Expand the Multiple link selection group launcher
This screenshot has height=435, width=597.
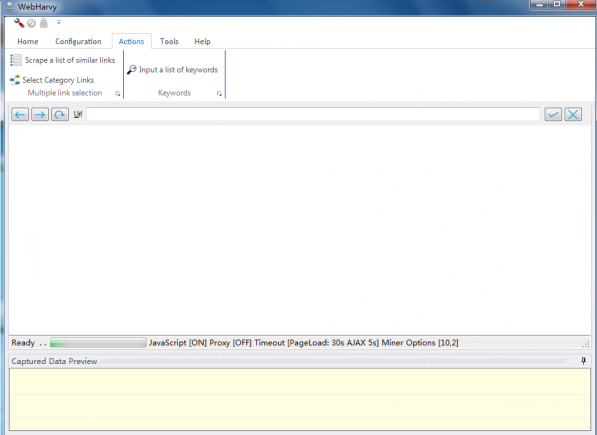click(118, 94)
